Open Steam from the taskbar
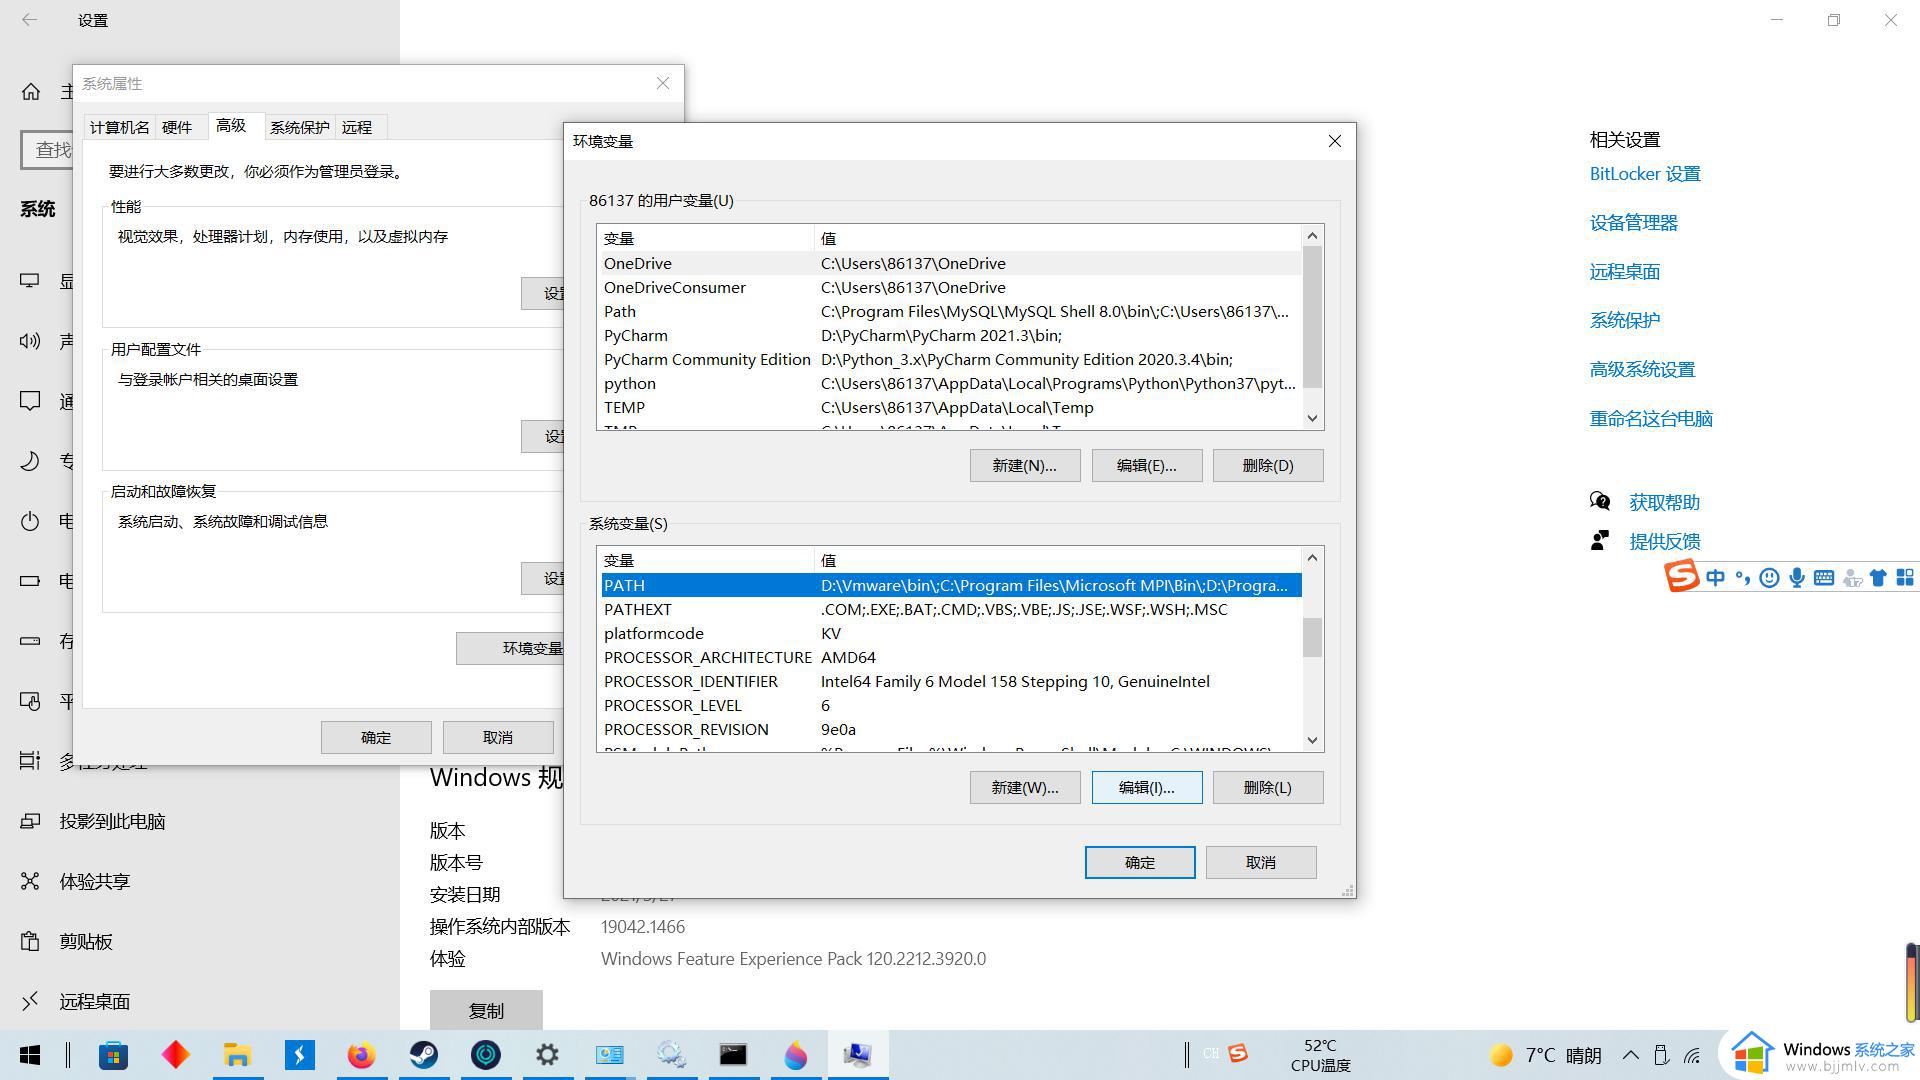Viewport: 1920px width, 1080px height. (423, 1055)
